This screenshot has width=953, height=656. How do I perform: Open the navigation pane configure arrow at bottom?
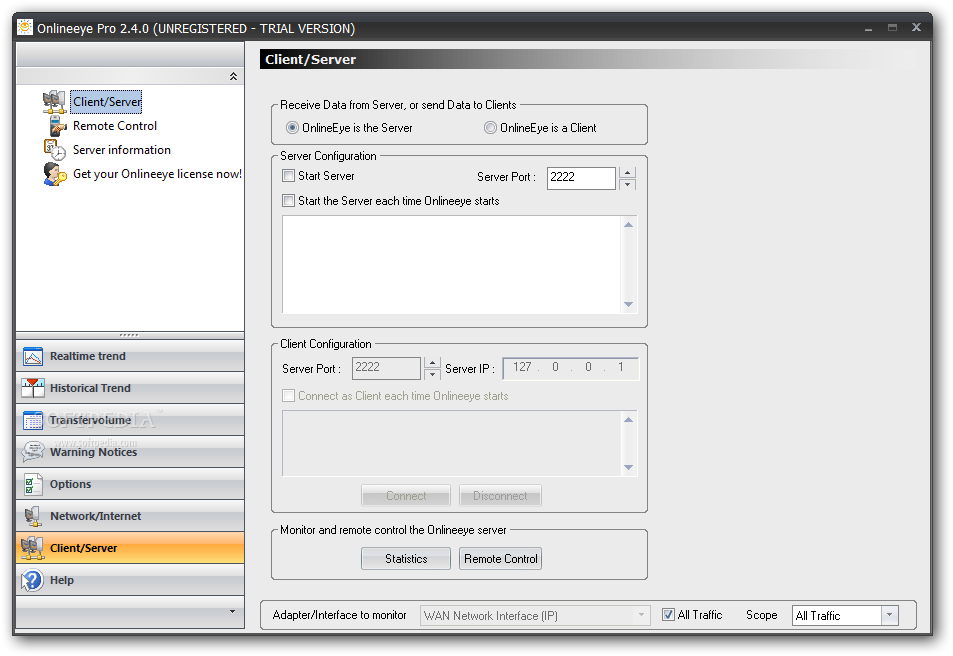click(232, 611)
